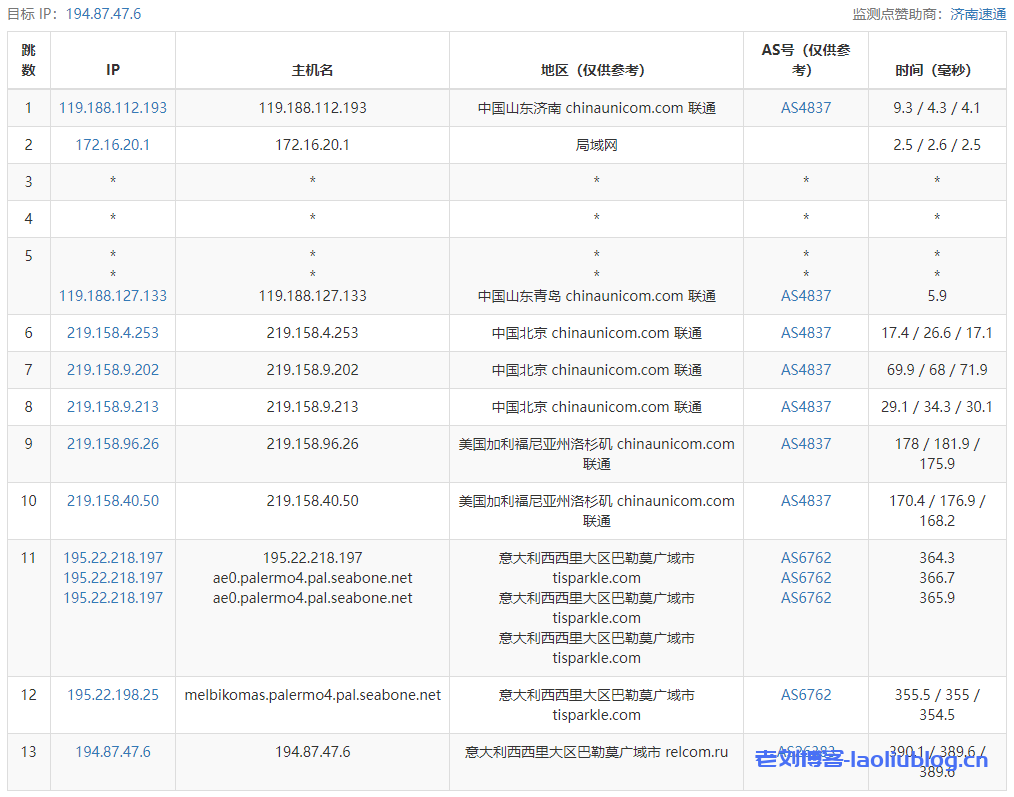The height and width of the screenshot is (797, 1014).
Task: Open the AS4837 link in hop 1
Action: click(x=806, y=108)
